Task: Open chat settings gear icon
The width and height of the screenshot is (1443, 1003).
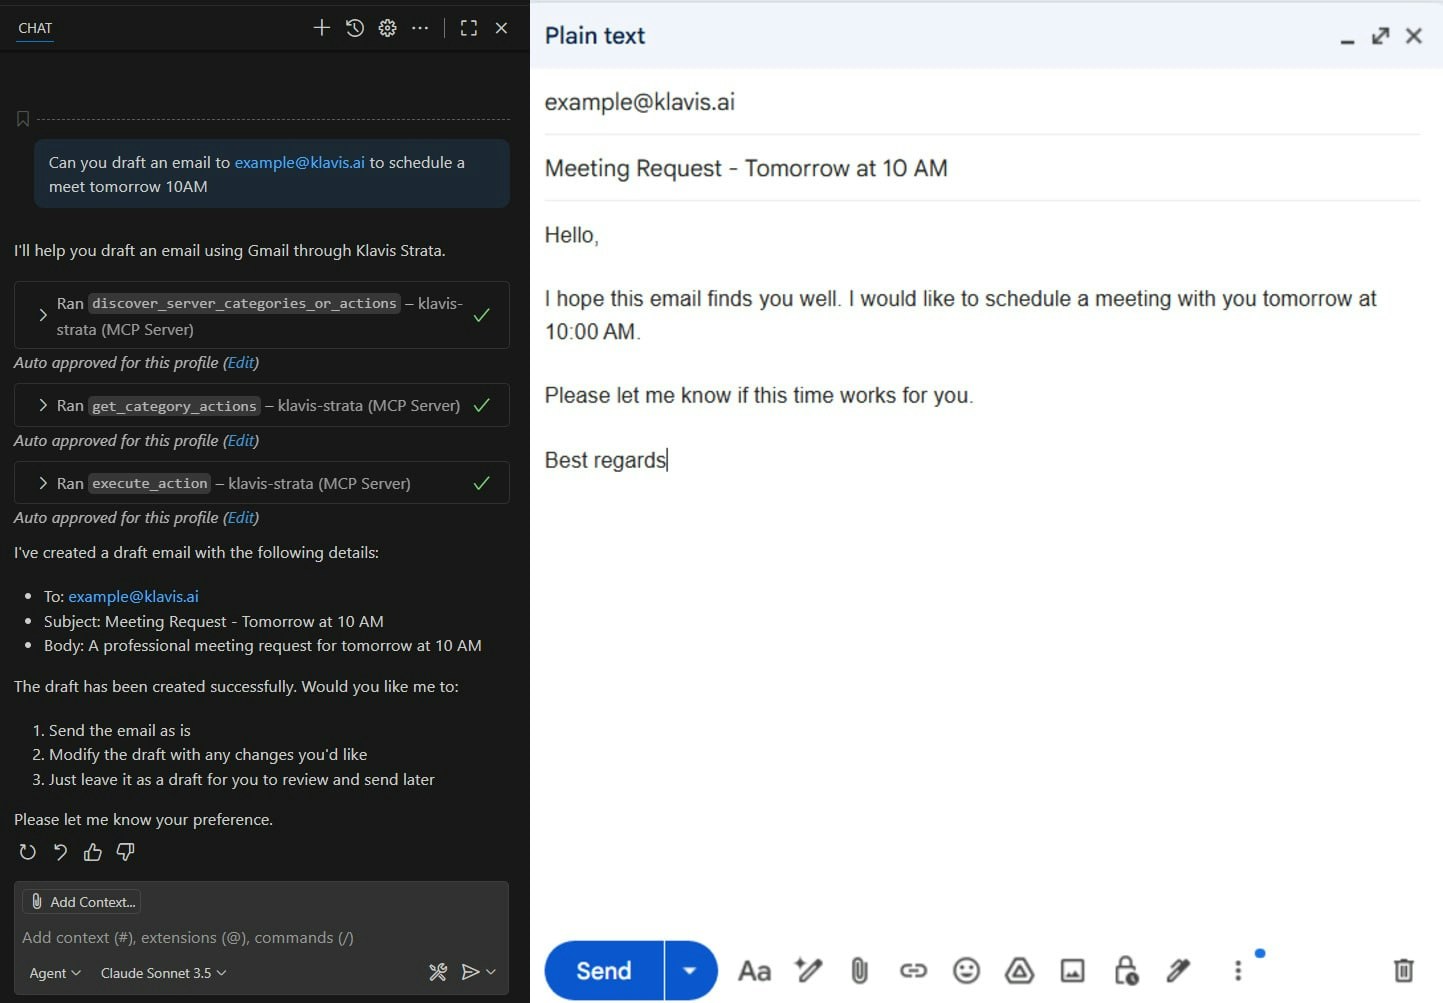Action: [x=388, y=28]
